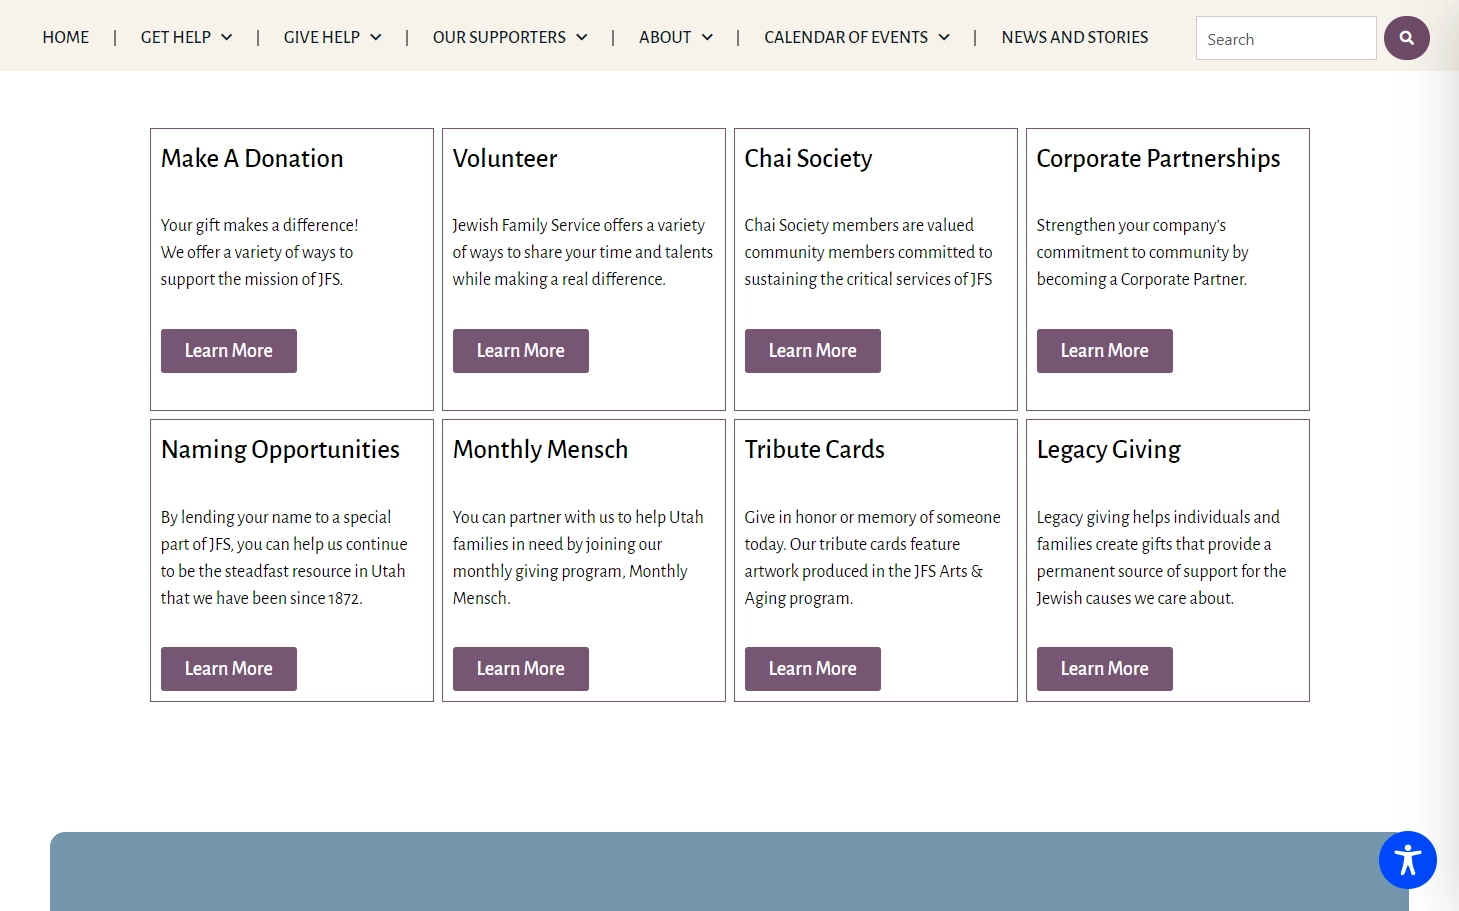Learn More about Monthly Mensch
The width and height of the screenshot is (1459, 911).
(521, 669)
